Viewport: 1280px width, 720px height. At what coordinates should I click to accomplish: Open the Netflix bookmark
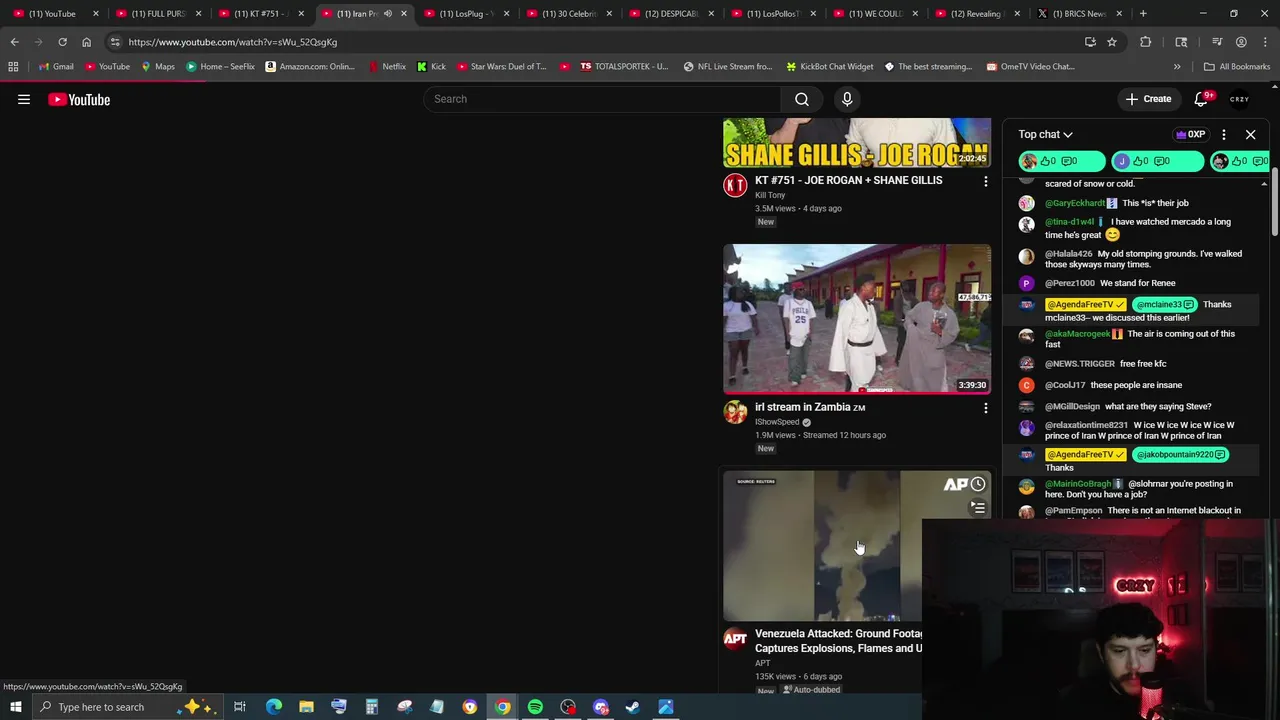(386, 66)
